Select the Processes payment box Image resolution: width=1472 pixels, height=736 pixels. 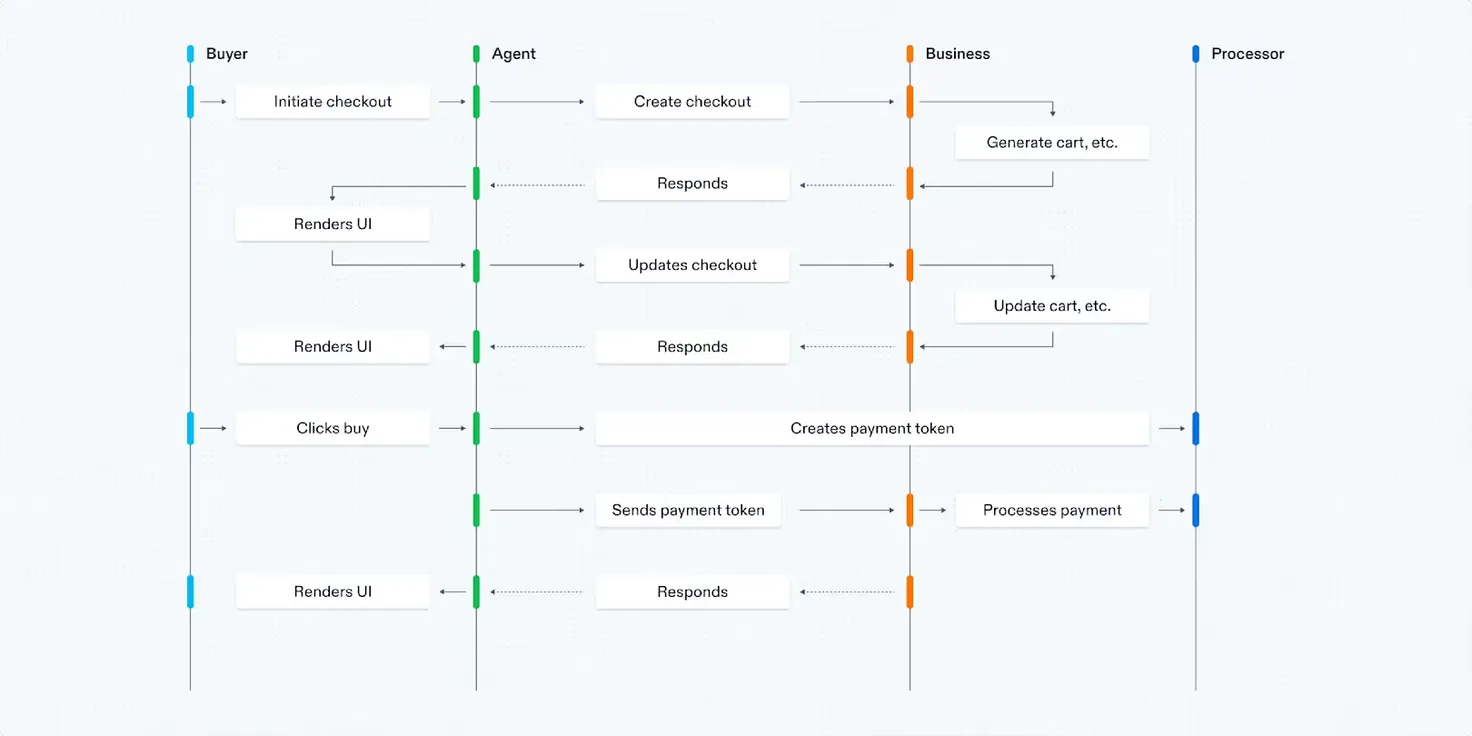(1052, 510)
